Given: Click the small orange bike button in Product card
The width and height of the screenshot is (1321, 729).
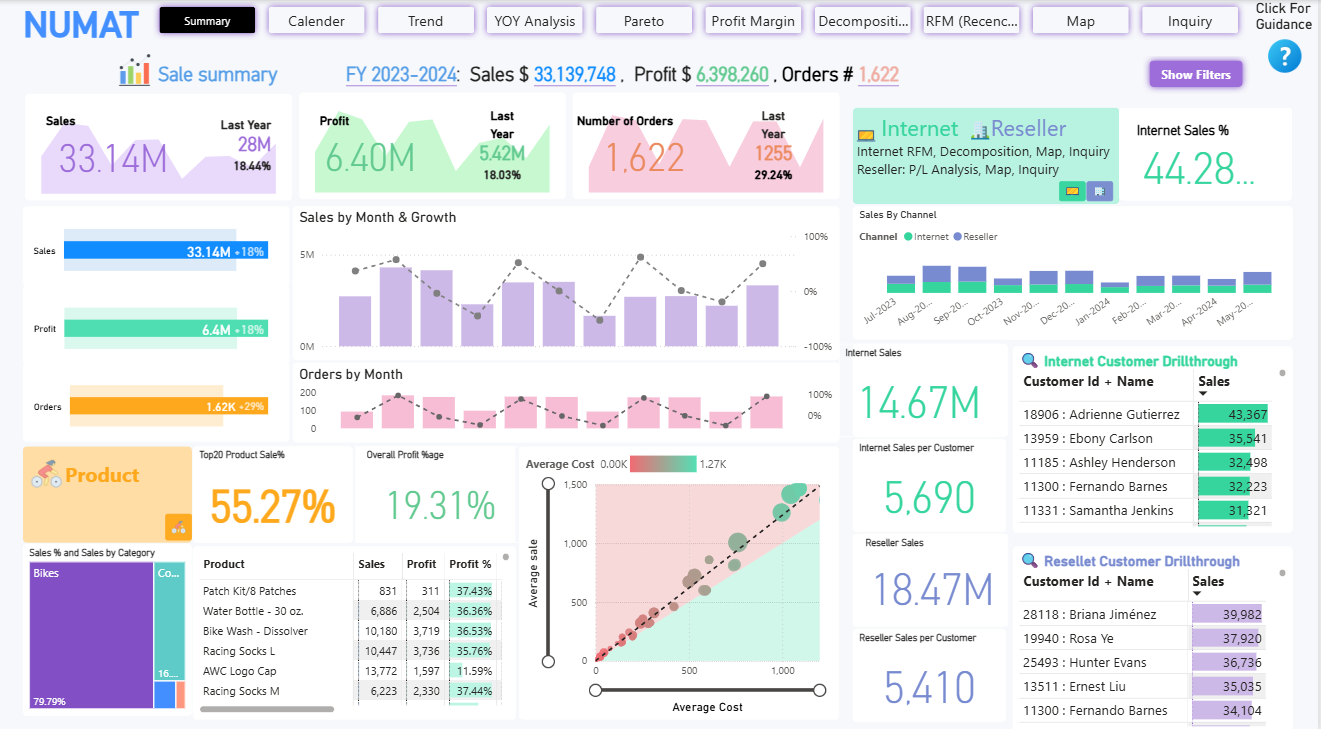Looking at the screenshot, I should pos(178,527).
